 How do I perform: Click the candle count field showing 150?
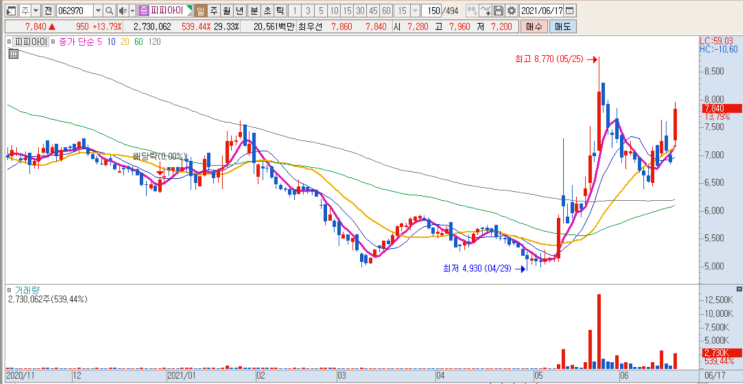click(431, 10)
